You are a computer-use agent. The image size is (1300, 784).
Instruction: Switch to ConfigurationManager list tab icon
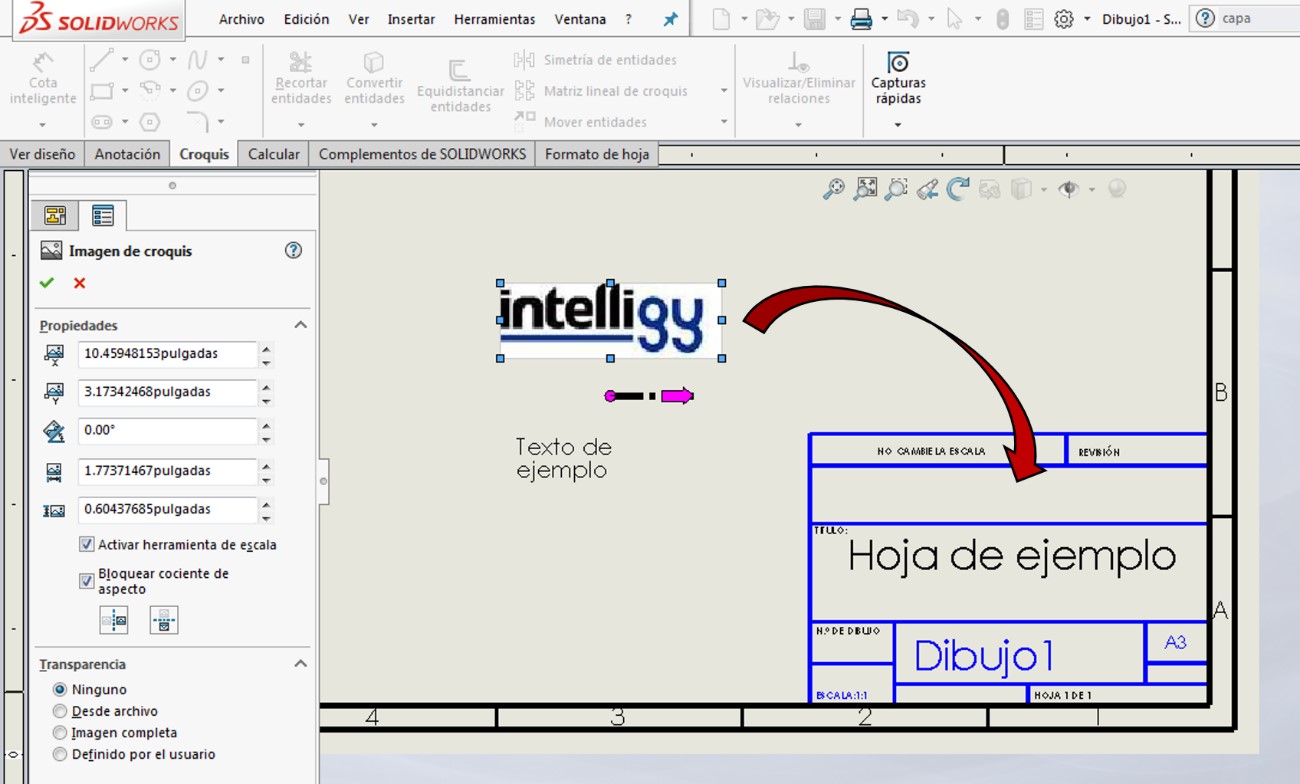pos(102,215)
